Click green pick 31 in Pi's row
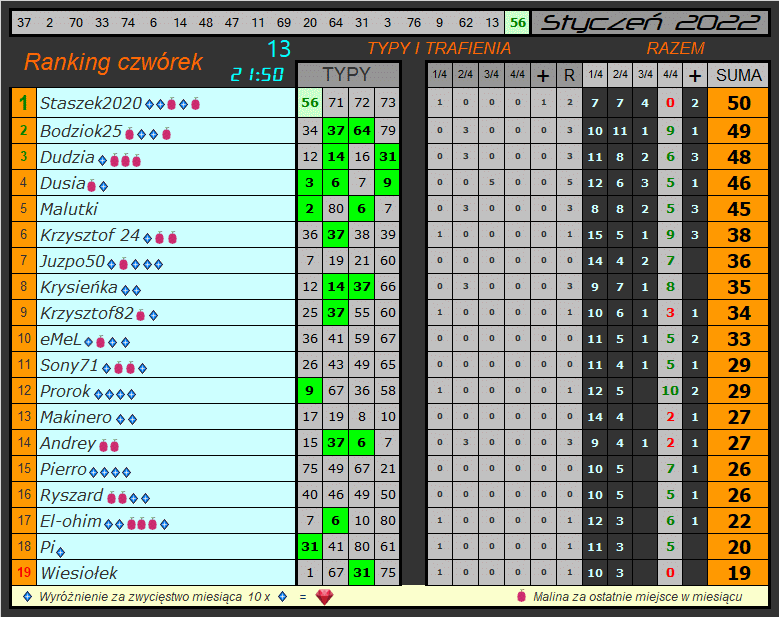 pos(310,546)
